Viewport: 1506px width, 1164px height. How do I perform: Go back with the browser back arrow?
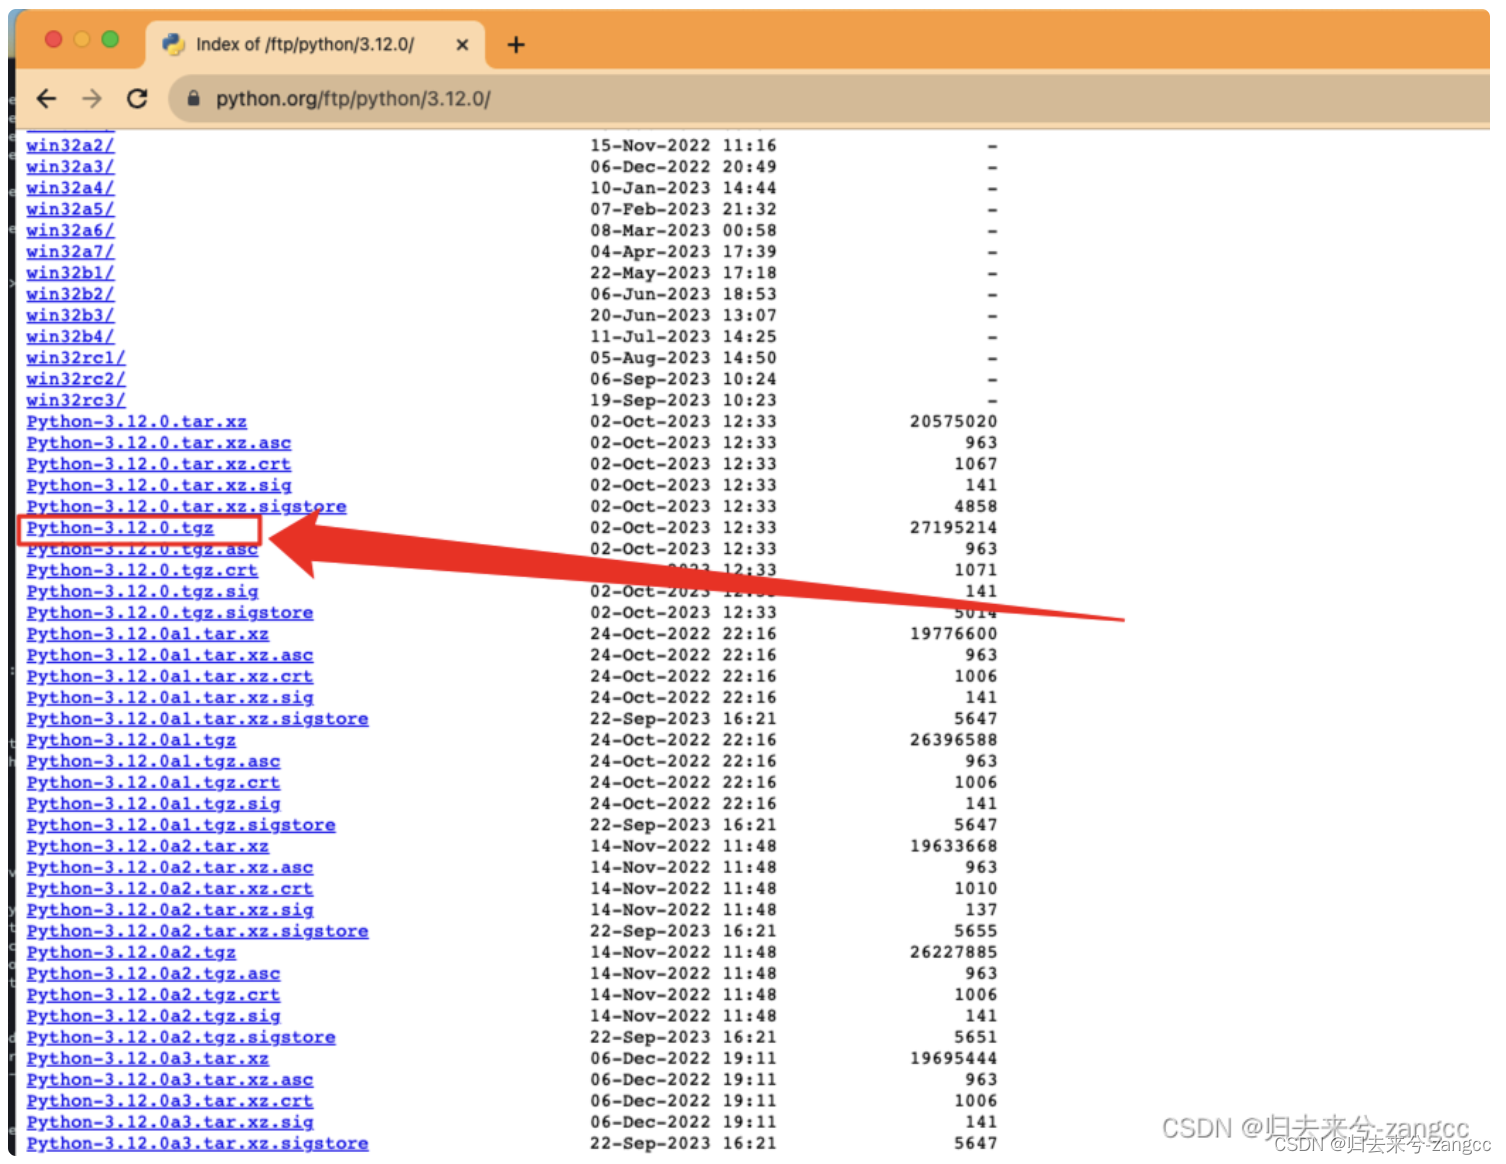click(46, 98)
